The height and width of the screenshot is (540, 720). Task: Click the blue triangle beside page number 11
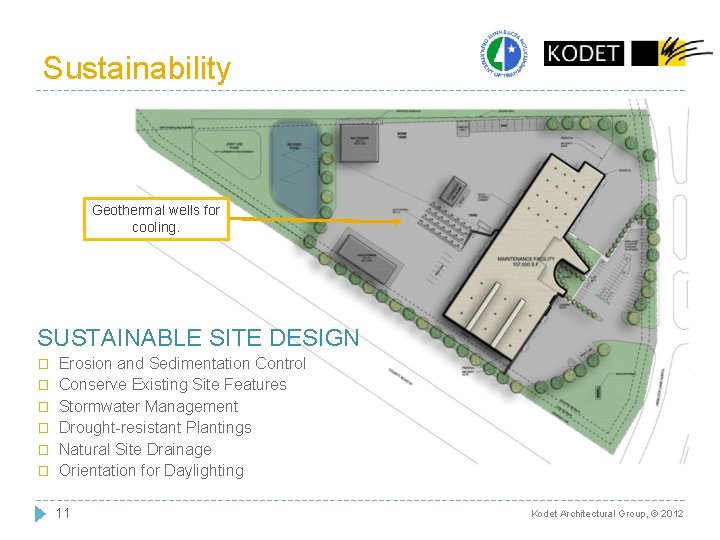40,513
